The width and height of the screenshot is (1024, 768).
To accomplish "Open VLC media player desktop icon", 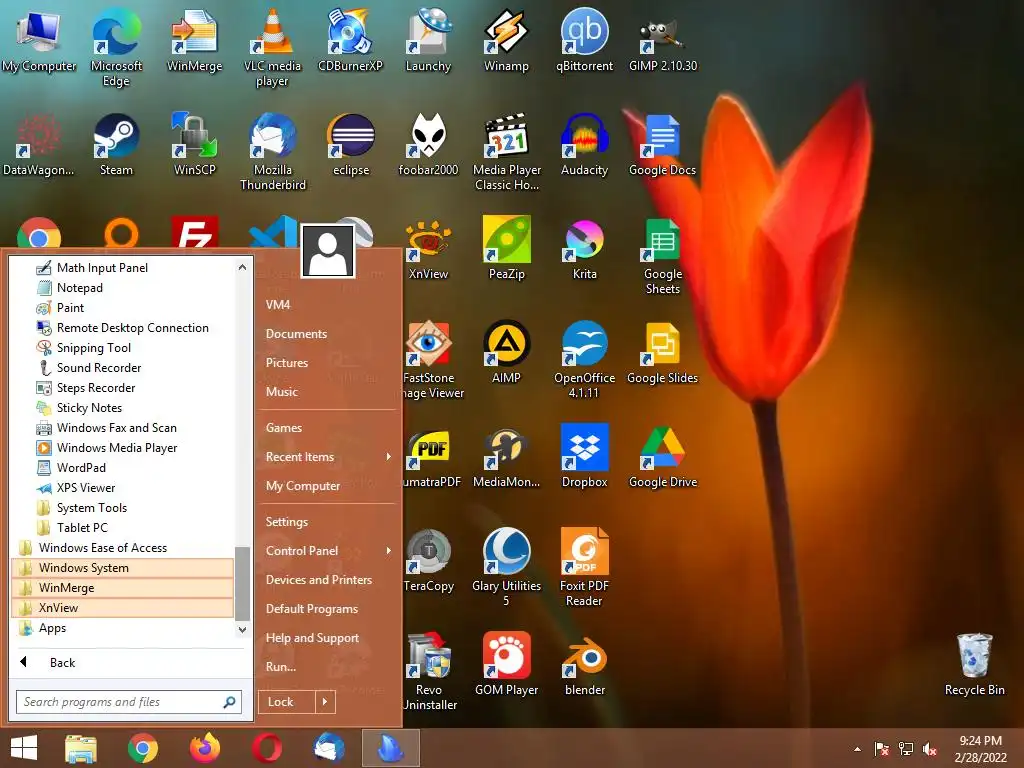I will click(272, 48).
